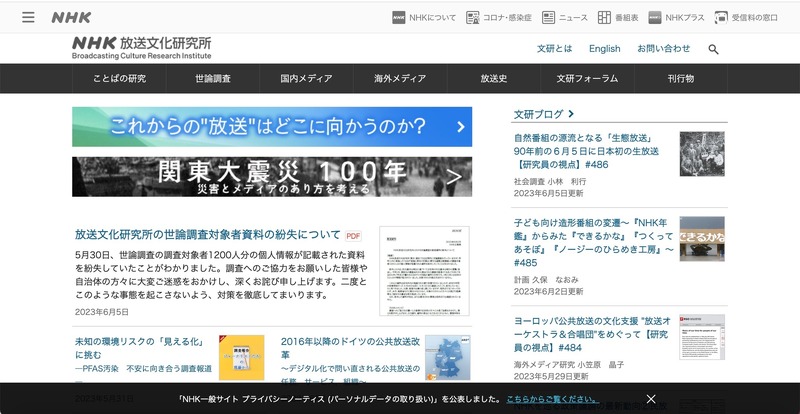Close the privacy notice banner
The width and height of the screenshot is (800, 414).
point(651,398)
